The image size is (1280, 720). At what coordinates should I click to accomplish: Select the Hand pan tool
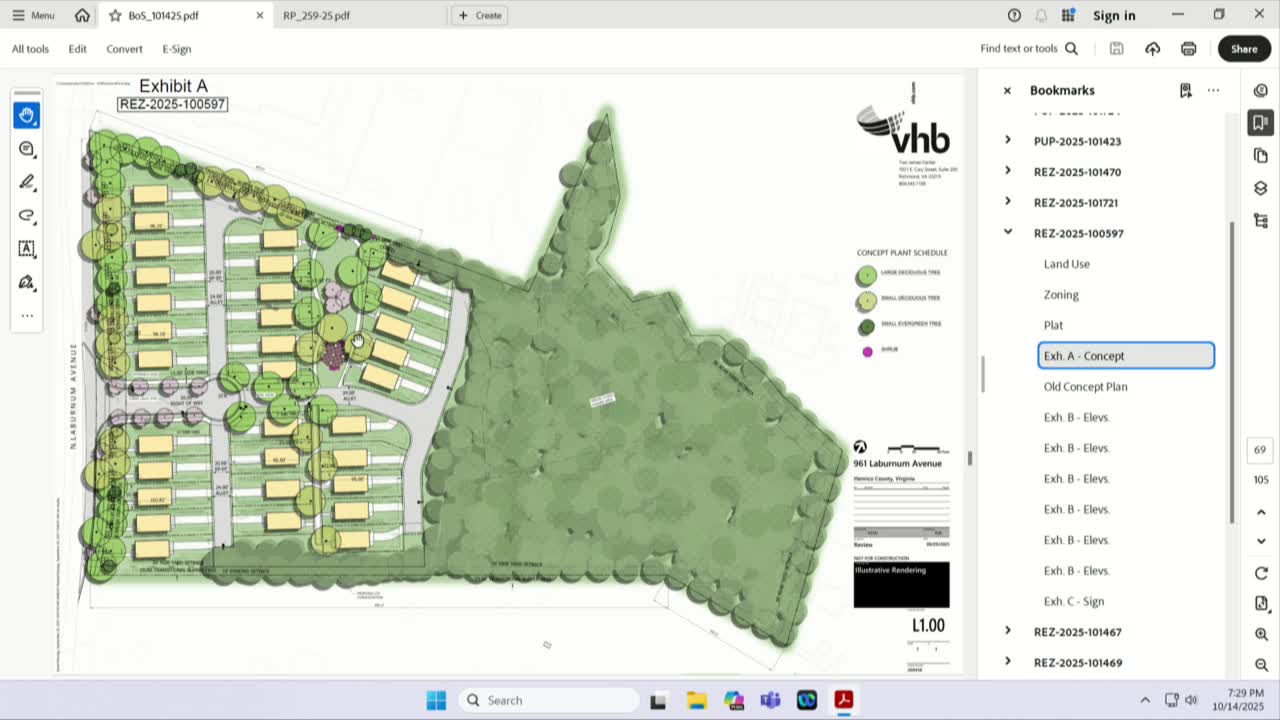pos(27,115)
